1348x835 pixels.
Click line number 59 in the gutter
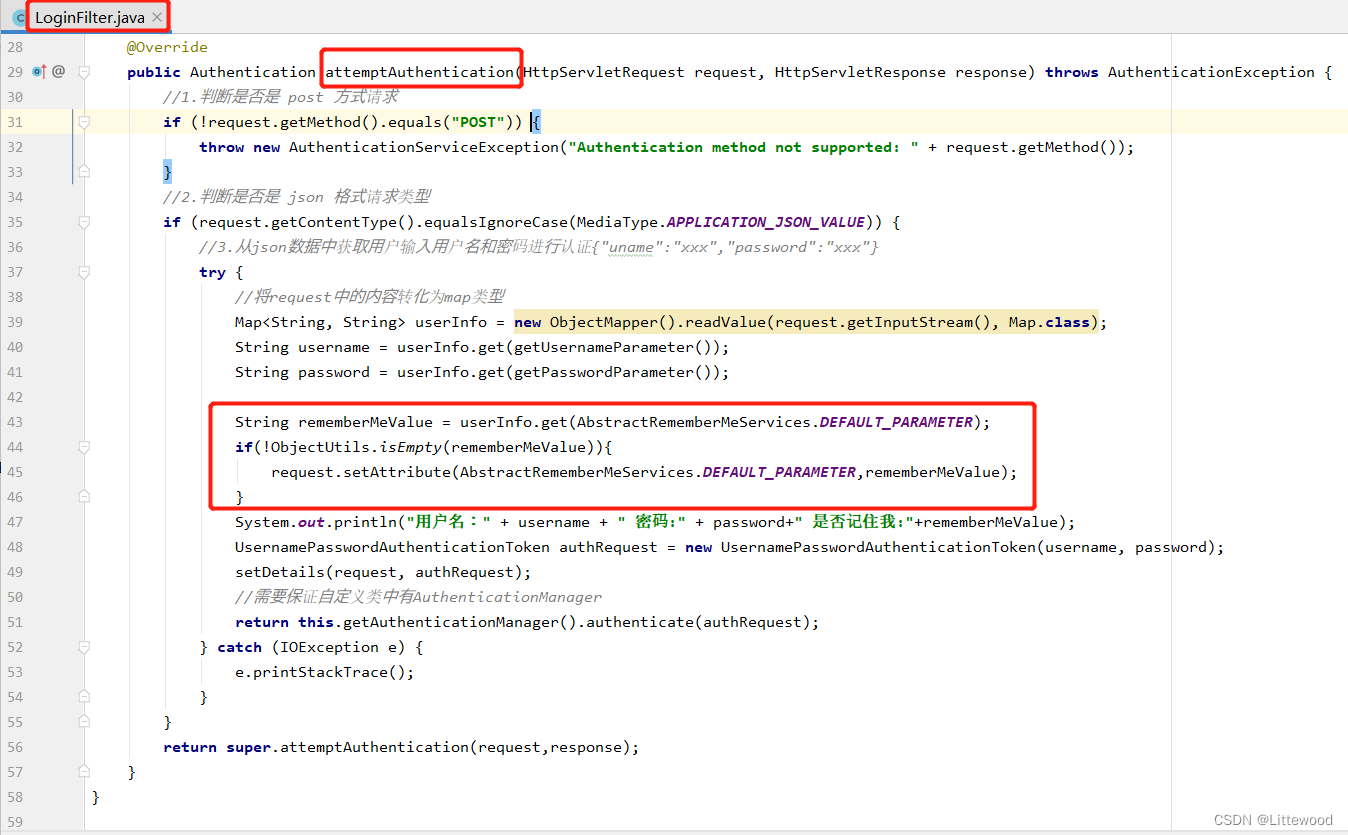(14, 822)
